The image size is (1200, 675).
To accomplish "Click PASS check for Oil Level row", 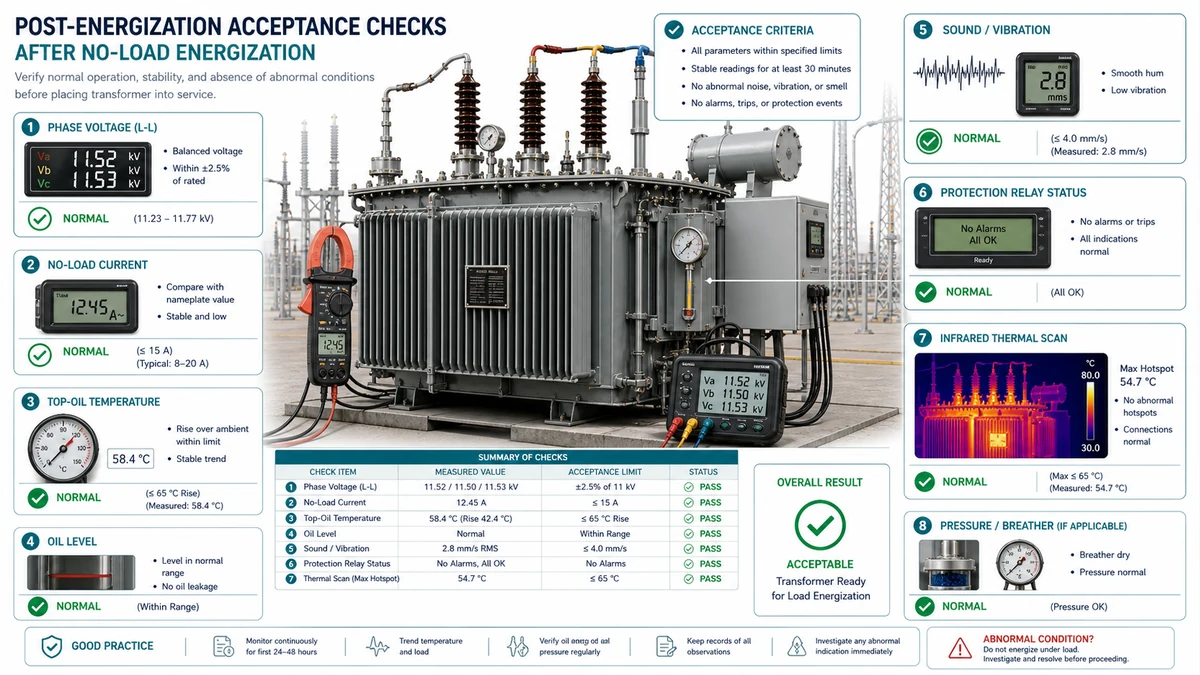I will coord(688,534).
